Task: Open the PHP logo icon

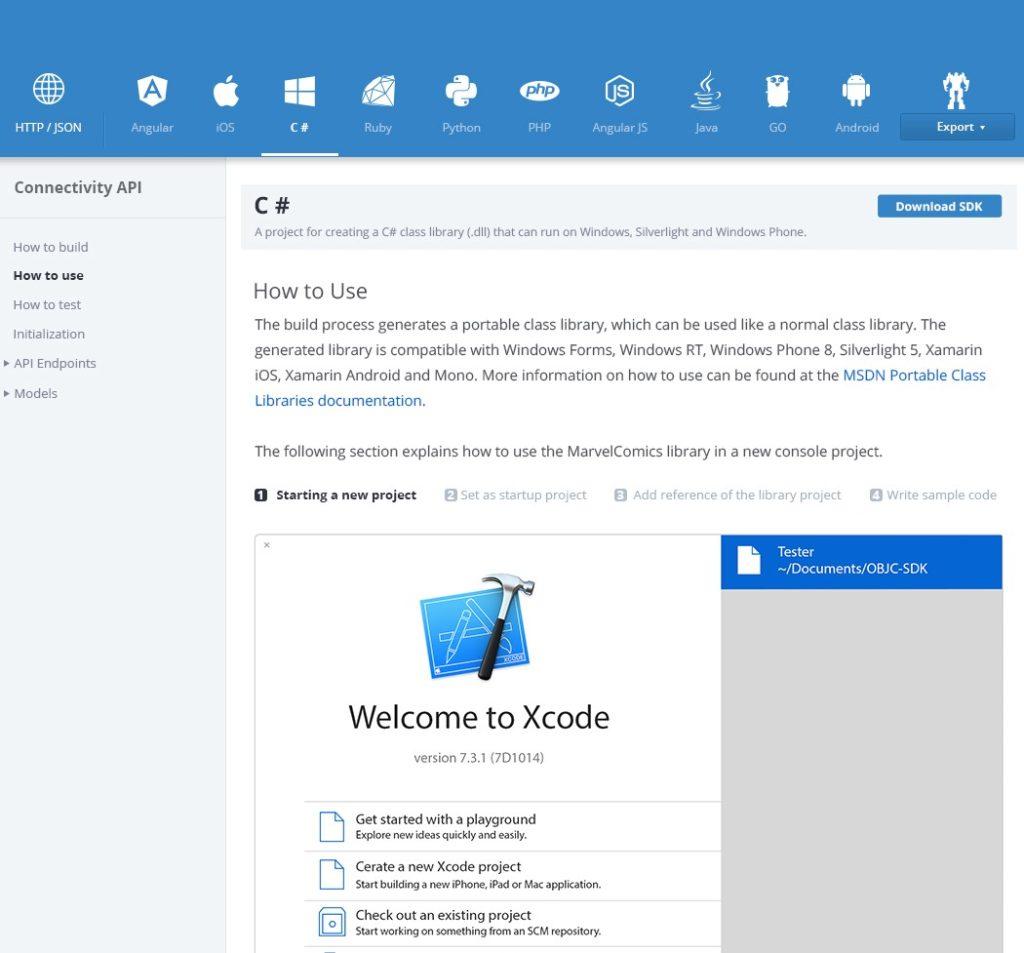Action: pyautogui.click(x=539, y=90)
